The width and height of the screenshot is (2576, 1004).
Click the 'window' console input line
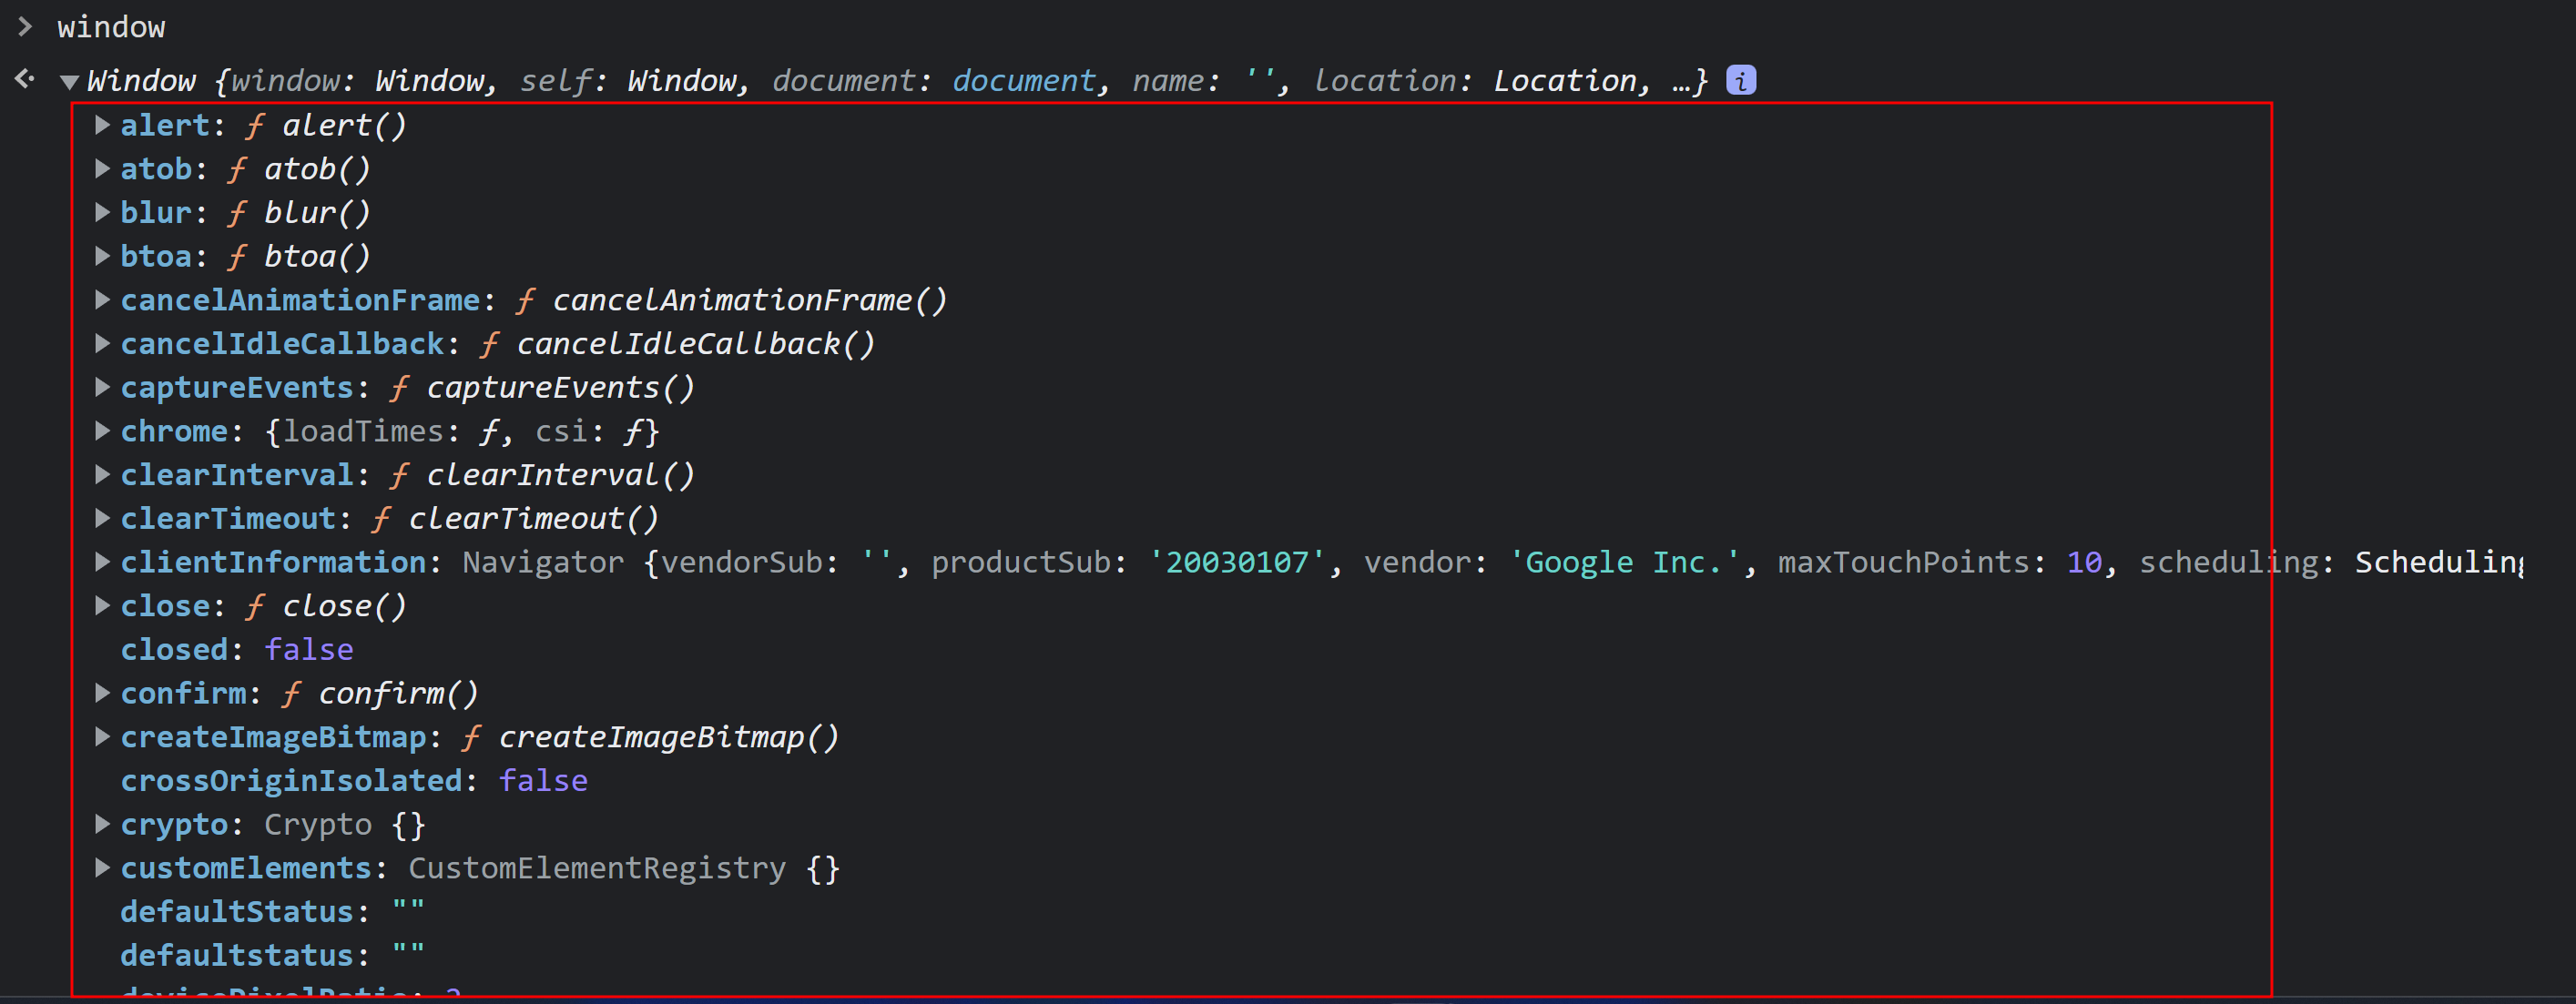[x=111, y=27]
